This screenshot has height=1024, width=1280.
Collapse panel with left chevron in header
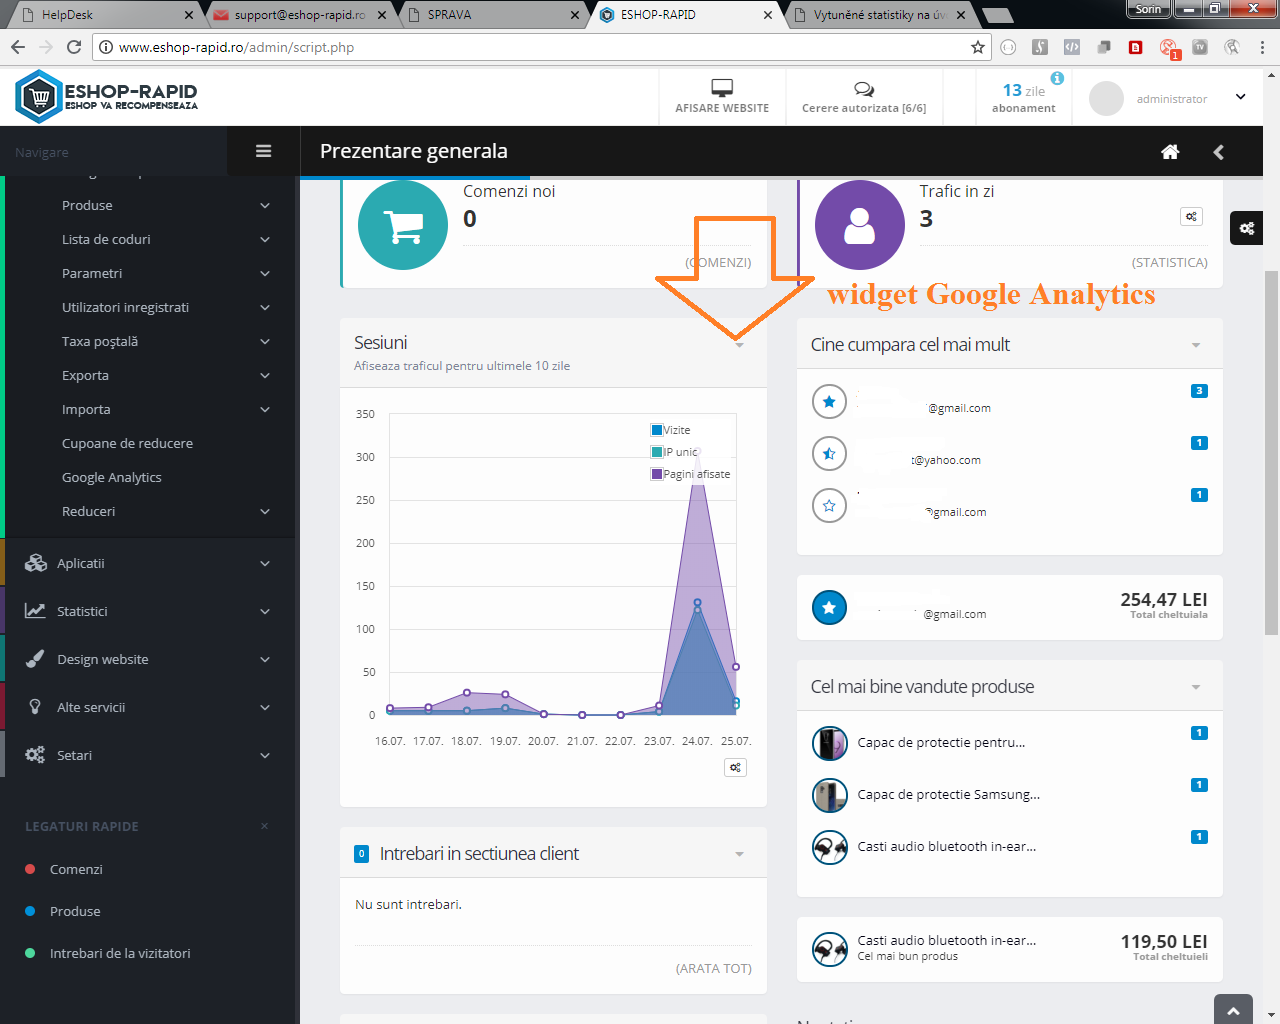(1218, 152)
